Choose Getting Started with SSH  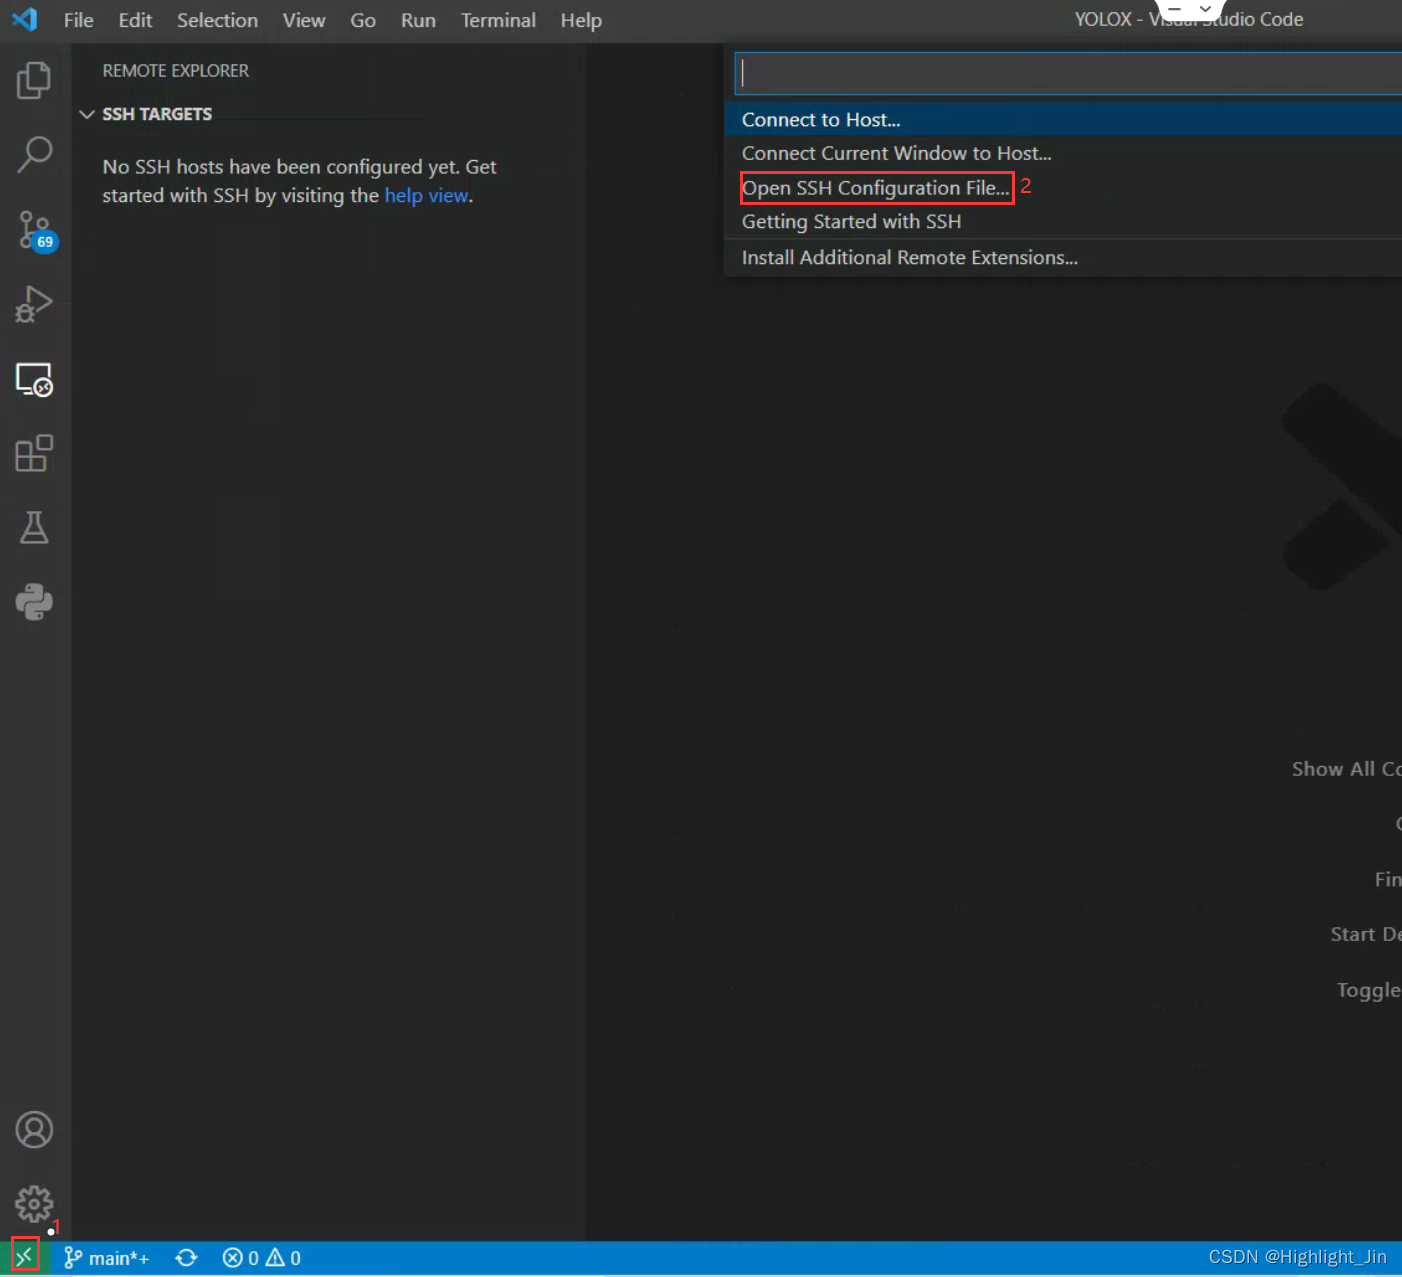coord(1063,221)
